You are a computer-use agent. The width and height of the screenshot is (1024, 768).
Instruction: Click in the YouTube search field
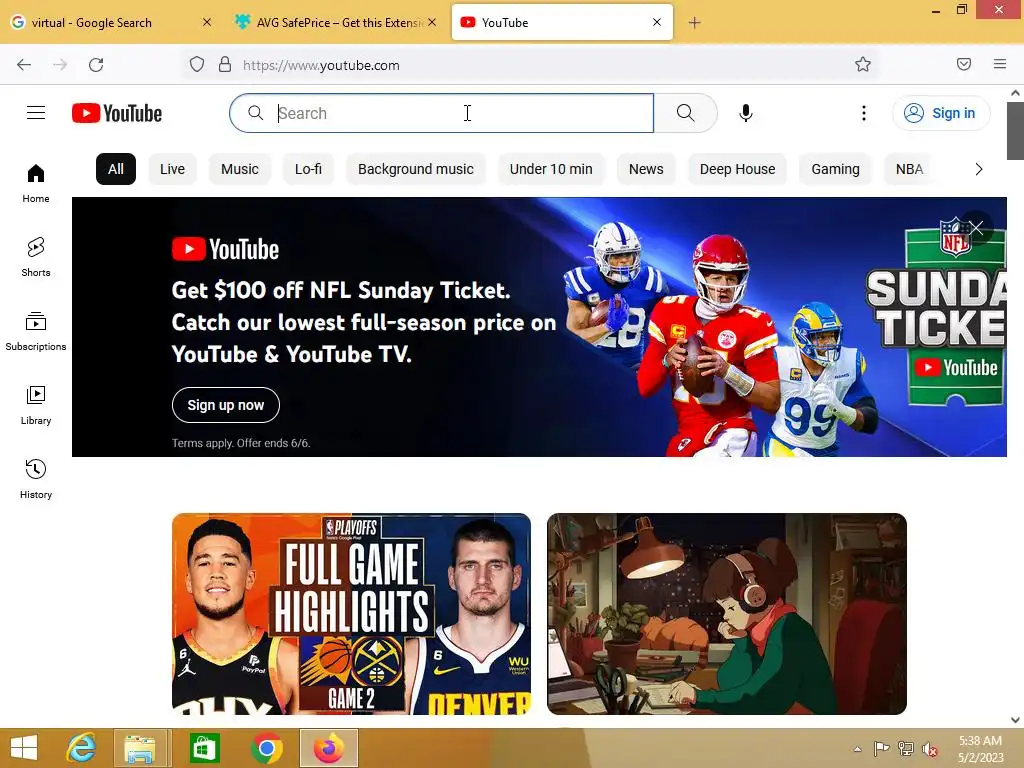point(441,113)
